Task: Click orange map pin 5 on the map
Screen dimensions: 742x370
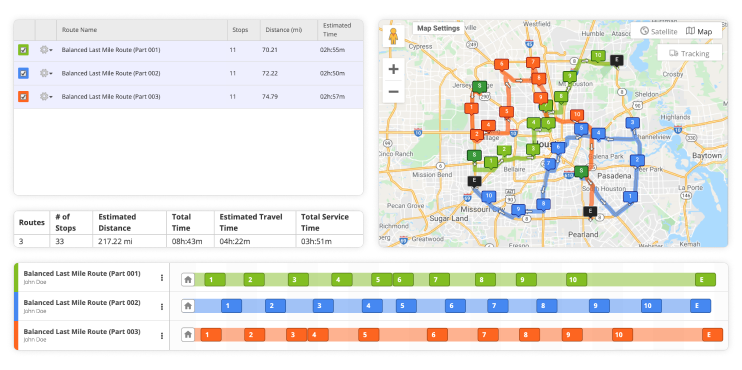Action: [x=506, y=113]
